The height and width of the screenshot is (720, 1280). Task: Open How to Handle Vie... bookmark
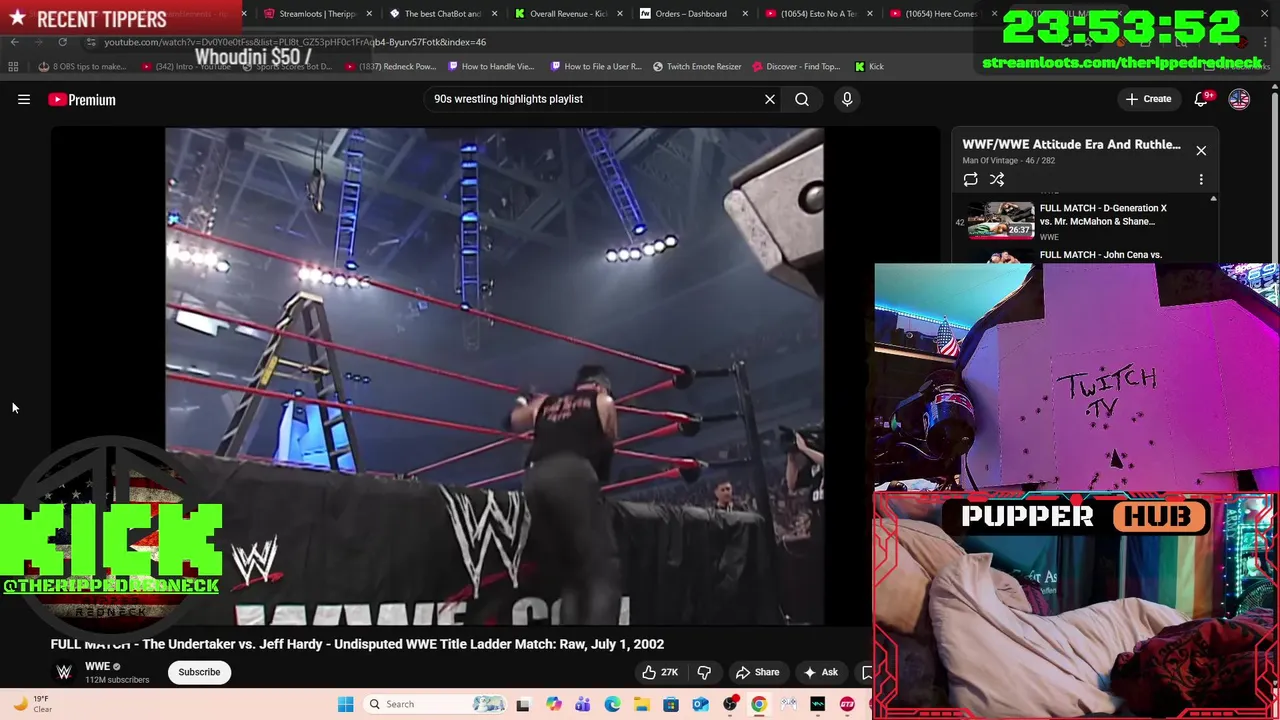click(491, 67)
